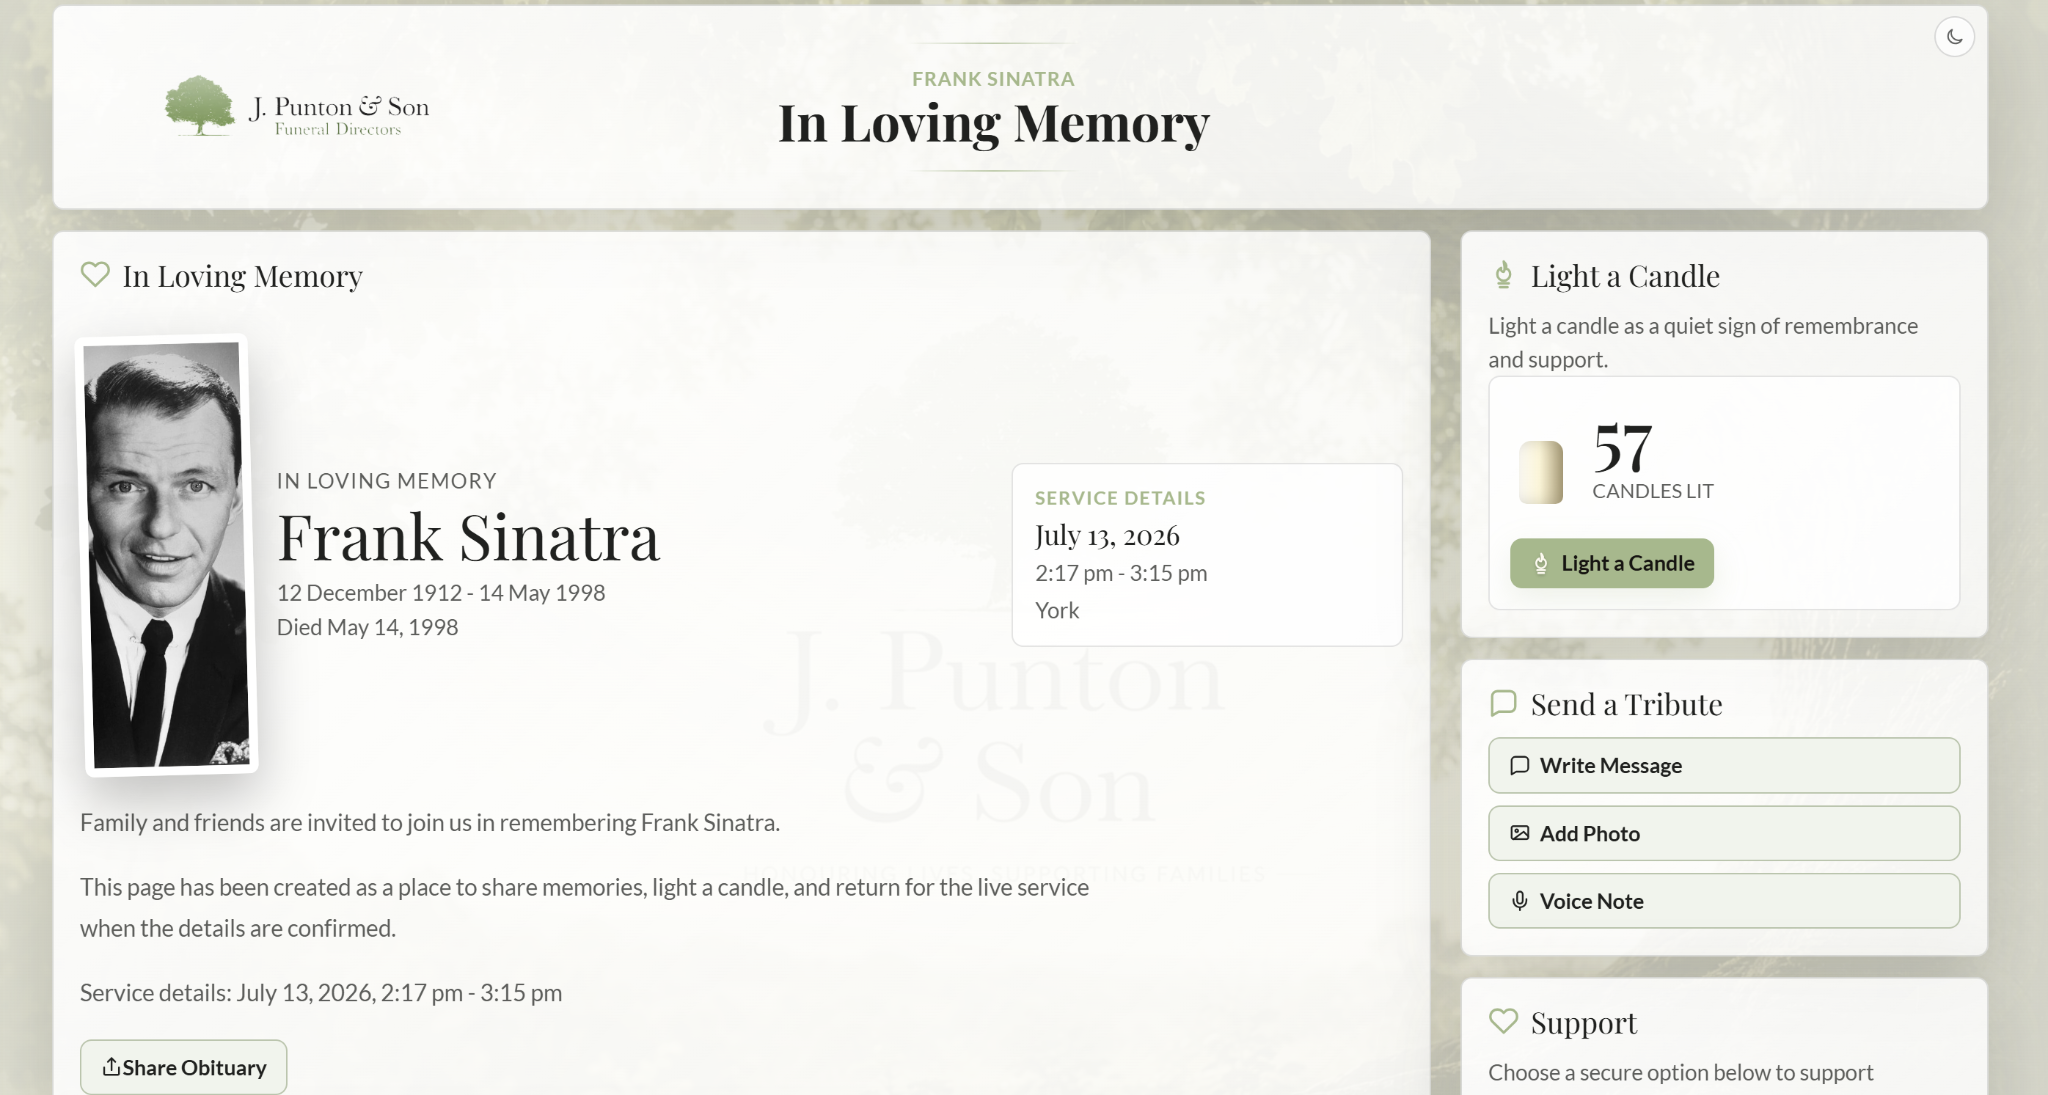Click the speech bubble icon by Send a Tribute
2048x1095 pixels.
[1503, 703]
